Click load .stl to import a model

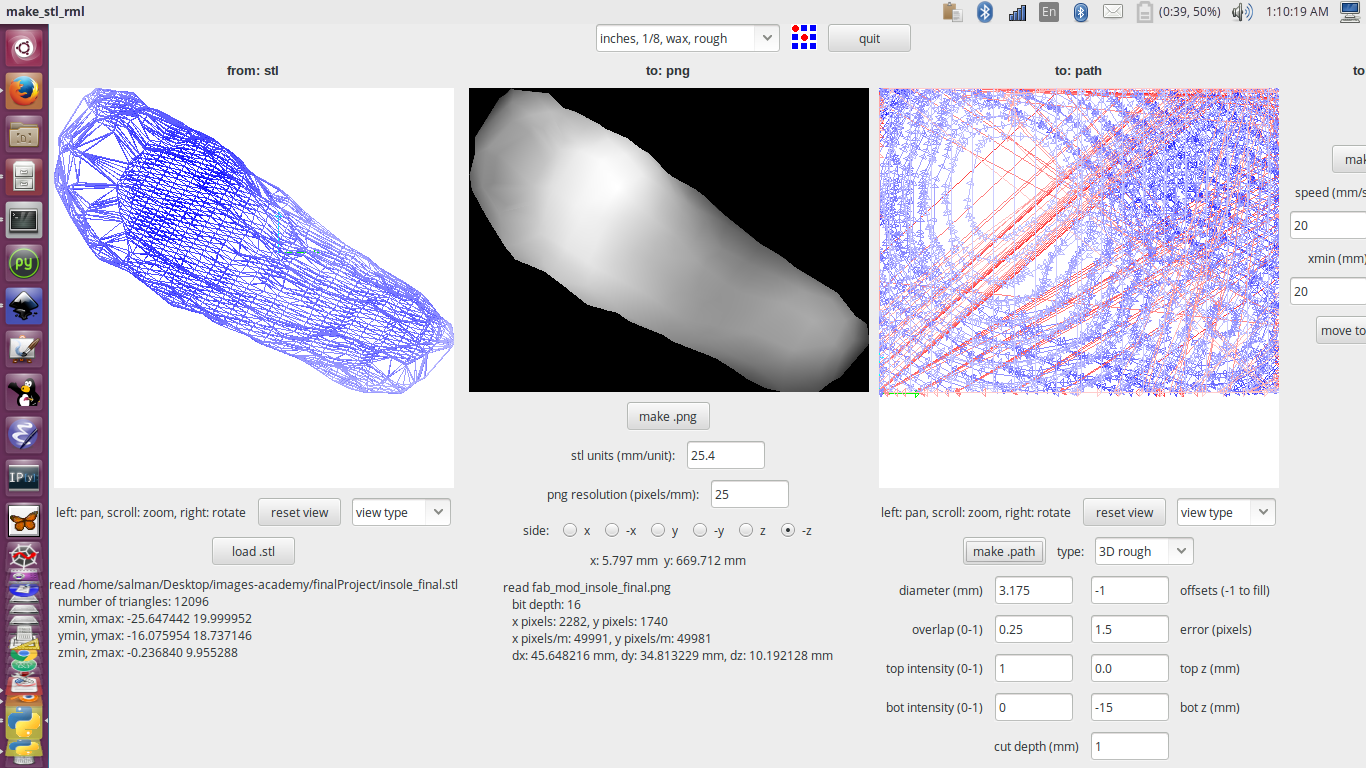(252, 550)
